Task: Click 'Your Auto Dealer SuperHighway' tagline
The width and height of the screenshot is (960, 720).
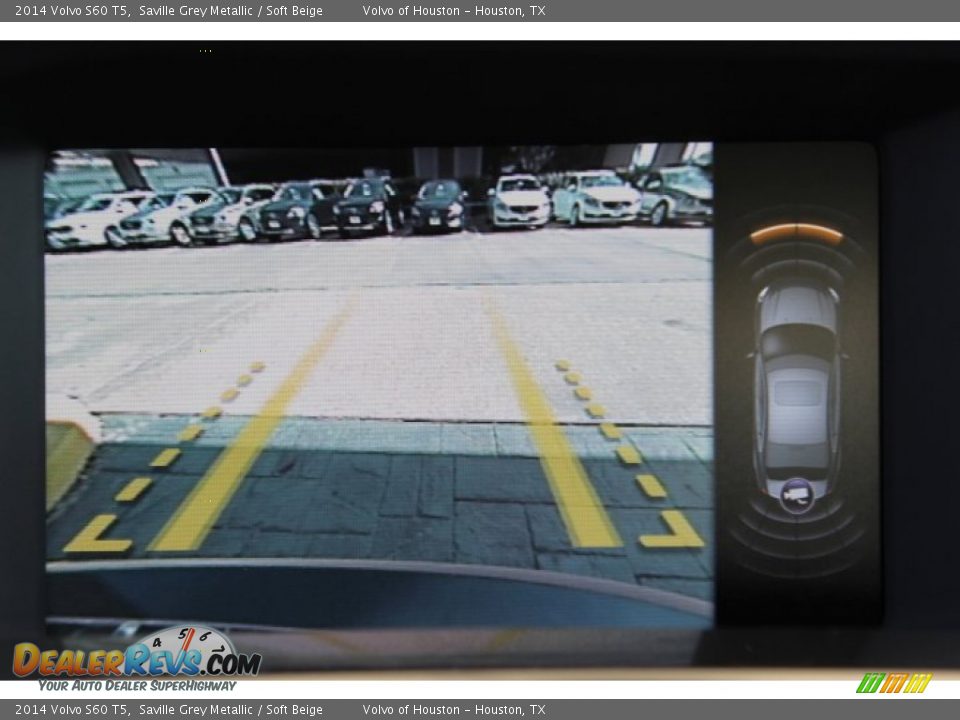Action: click(137, 686)
